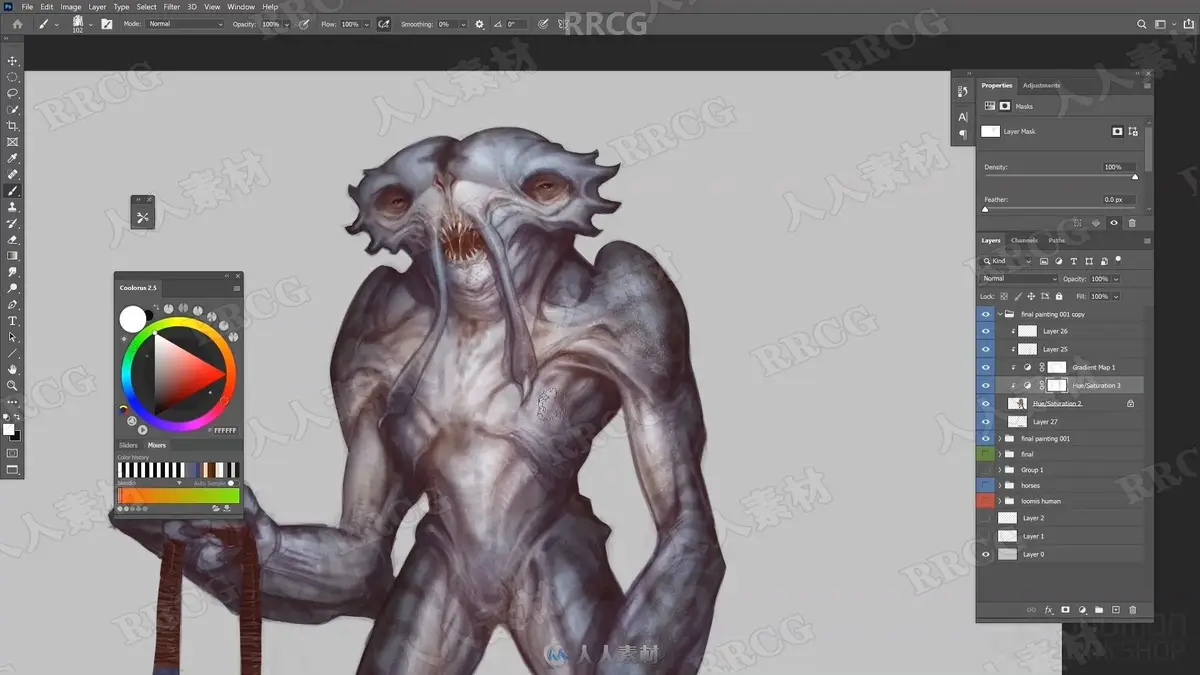1200x675 pixels.
Task: Select the Horizontal Type tool
Action: click(x=13, y=321)
